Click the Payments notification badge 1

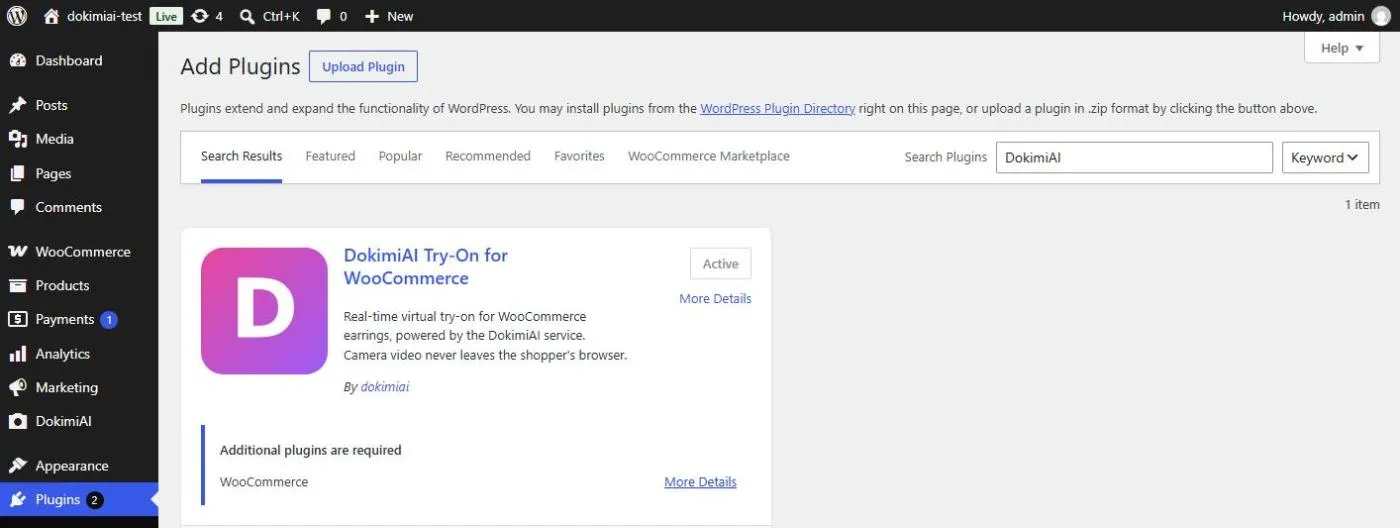(109, 320)
